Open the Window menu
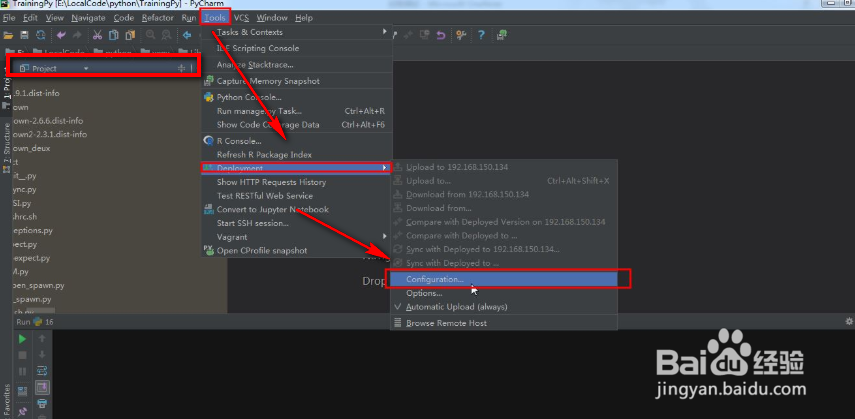855x419 pixels. [272, 18]
